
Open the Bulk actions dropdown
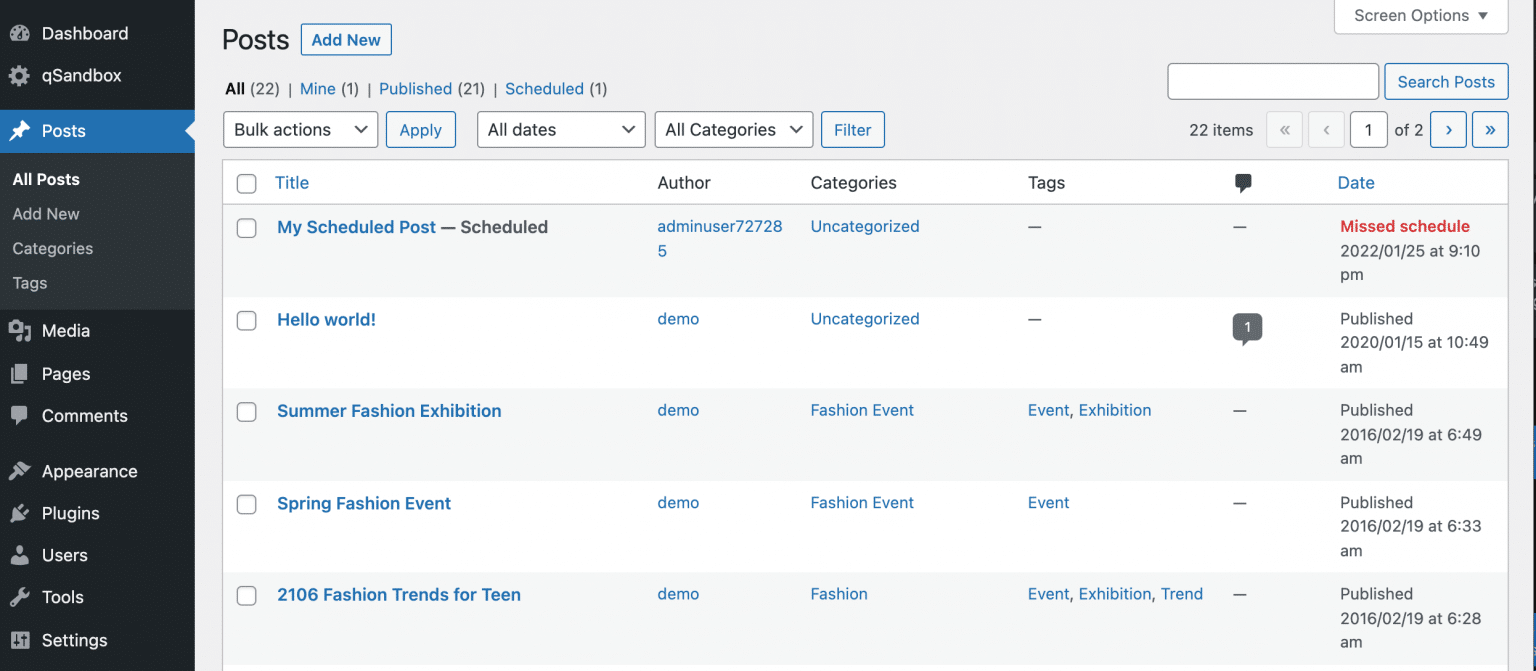click(300, 129)
